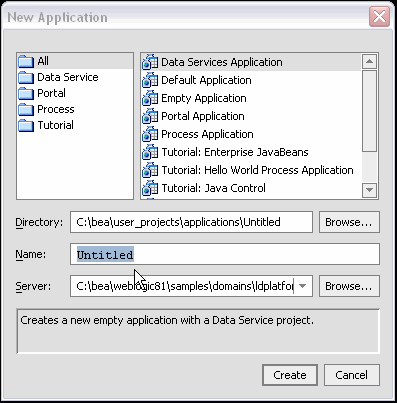Image resolution: width=397 pixels, height=403 pixels.
Task: Select Default Application text
Action: (x=206, y=80)
